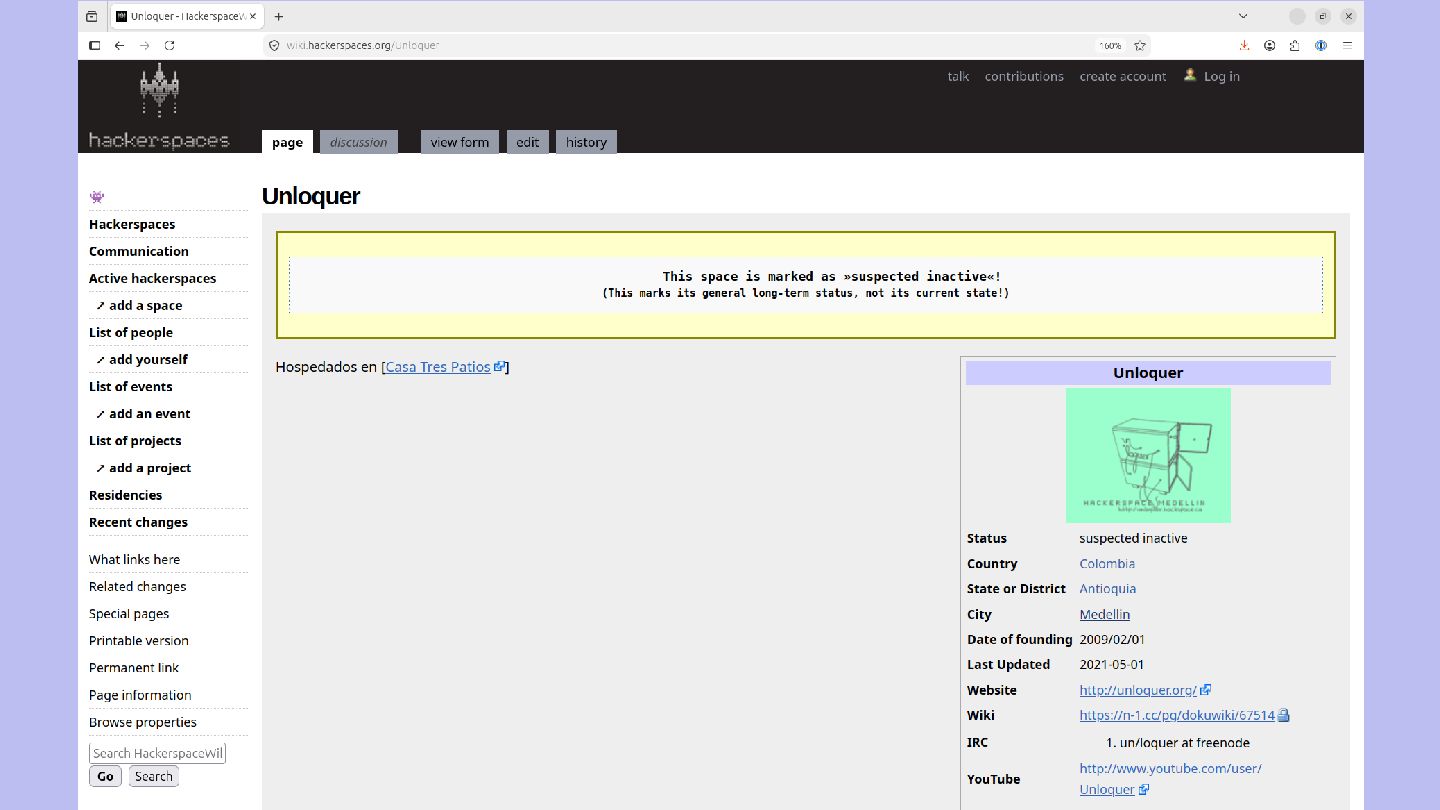Open the history tab
The width and height of the screenshot is (1440, 810).
tap(586, 142)
